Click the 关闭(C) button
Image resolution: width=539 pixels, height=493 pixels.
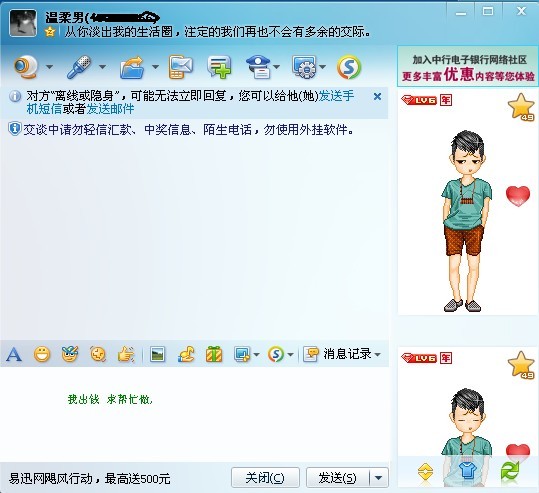[x=265, y=478]
